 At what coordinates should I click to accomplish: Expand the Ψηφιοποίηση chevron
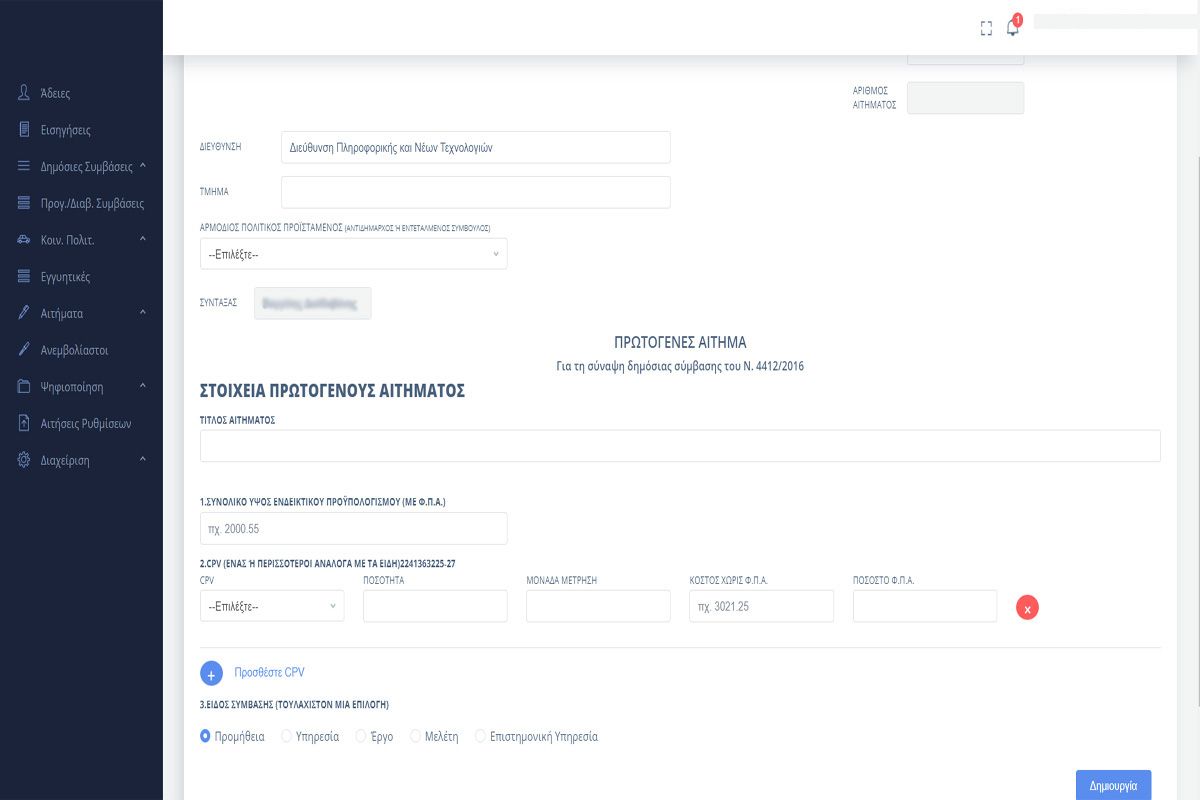click(143, 386)
